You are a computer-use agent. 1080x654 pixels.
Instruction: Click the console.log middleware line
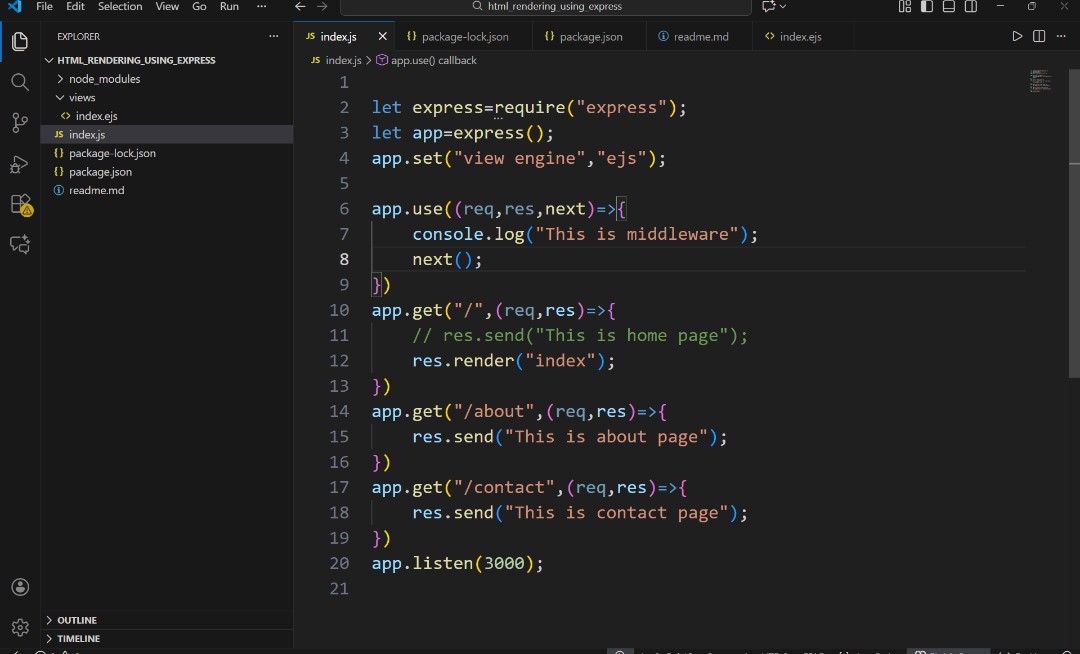click(x=585, y=234)
